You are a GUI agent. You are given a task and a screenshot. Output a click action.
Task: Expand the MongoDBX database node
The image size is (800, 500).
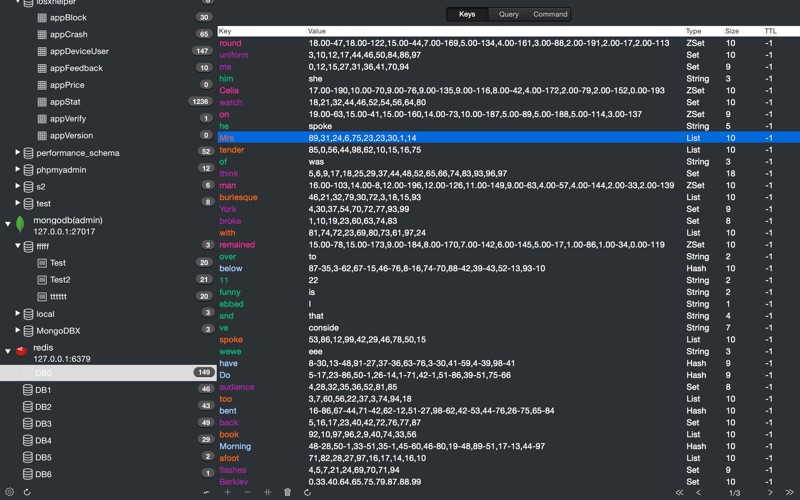tap(17, 330)
